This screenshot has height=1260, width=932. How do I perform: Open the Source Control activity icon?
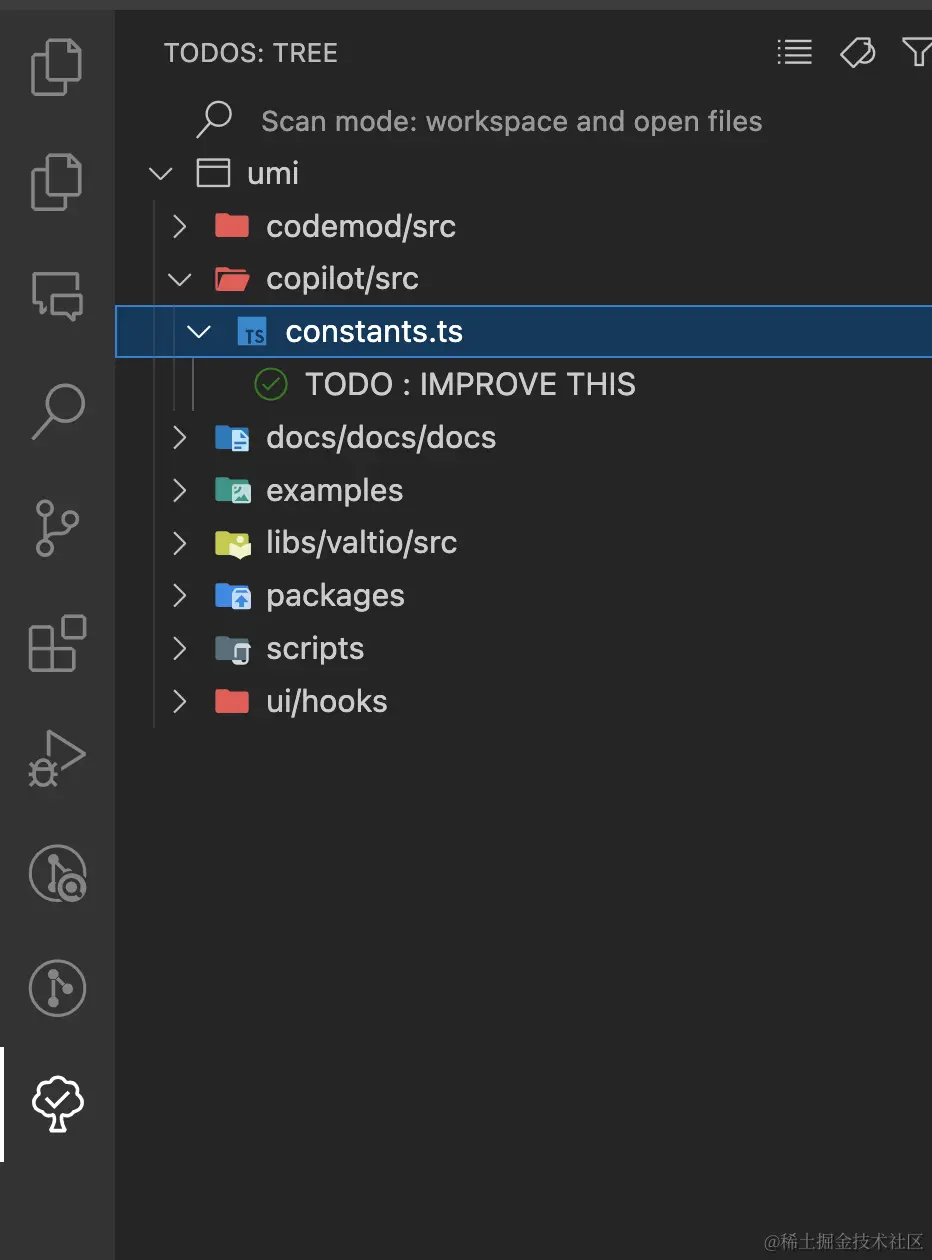57,527
